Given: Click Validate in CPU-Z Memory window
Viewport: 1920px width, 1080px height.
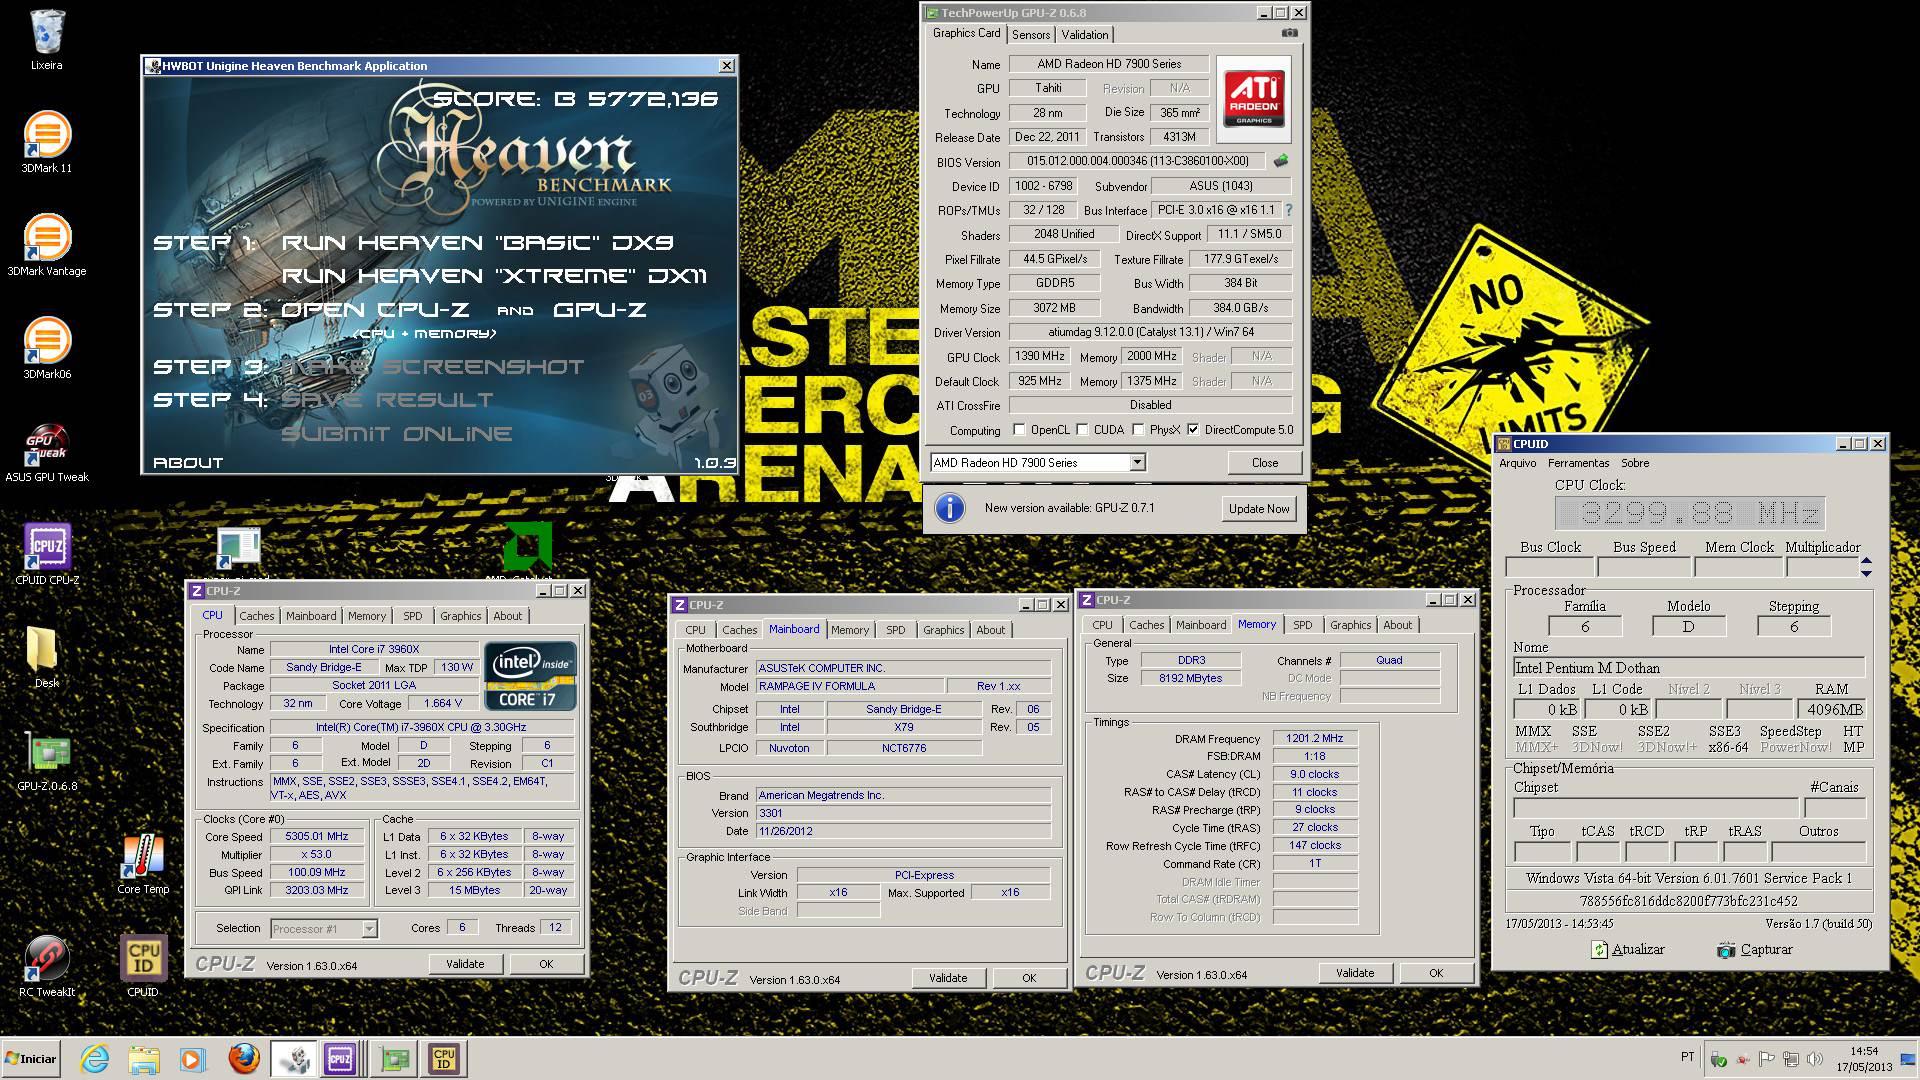Looking at the screenshot, I should tap(1355, 973).
